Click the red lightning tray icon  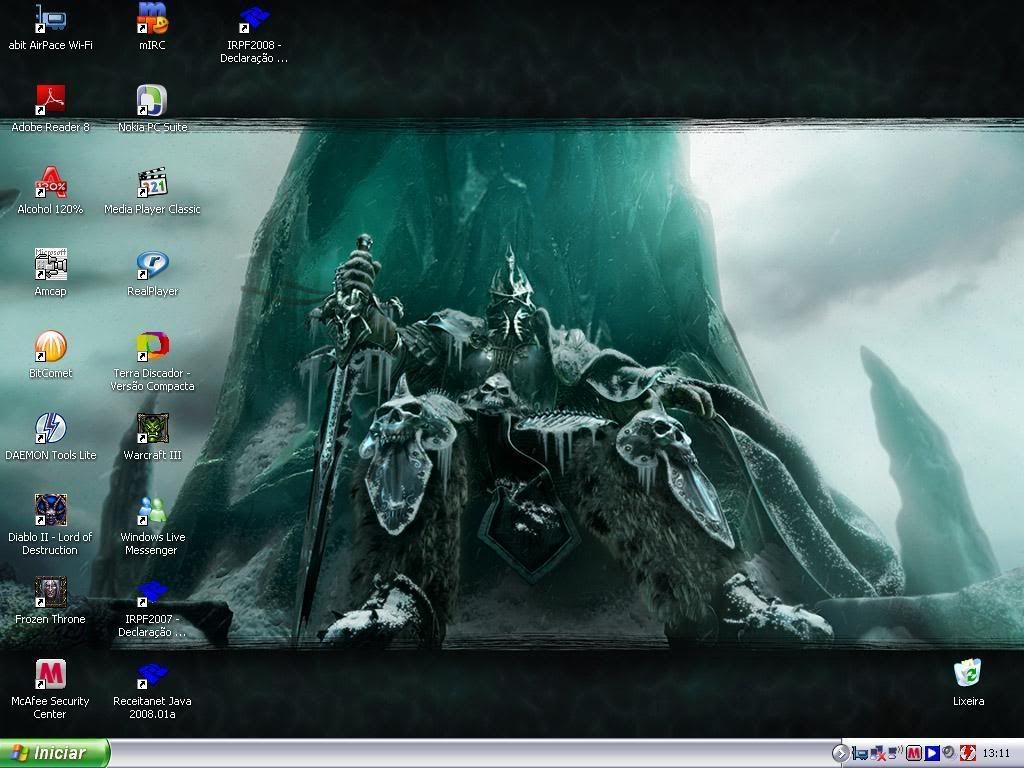968,753
